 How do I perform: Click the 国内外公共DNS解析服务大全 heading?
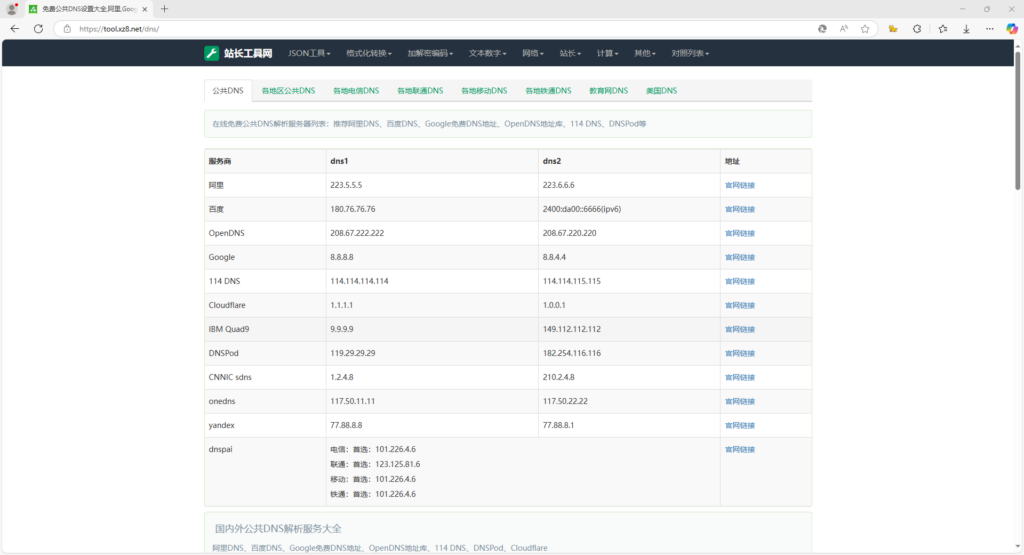[x=278, y=529]
